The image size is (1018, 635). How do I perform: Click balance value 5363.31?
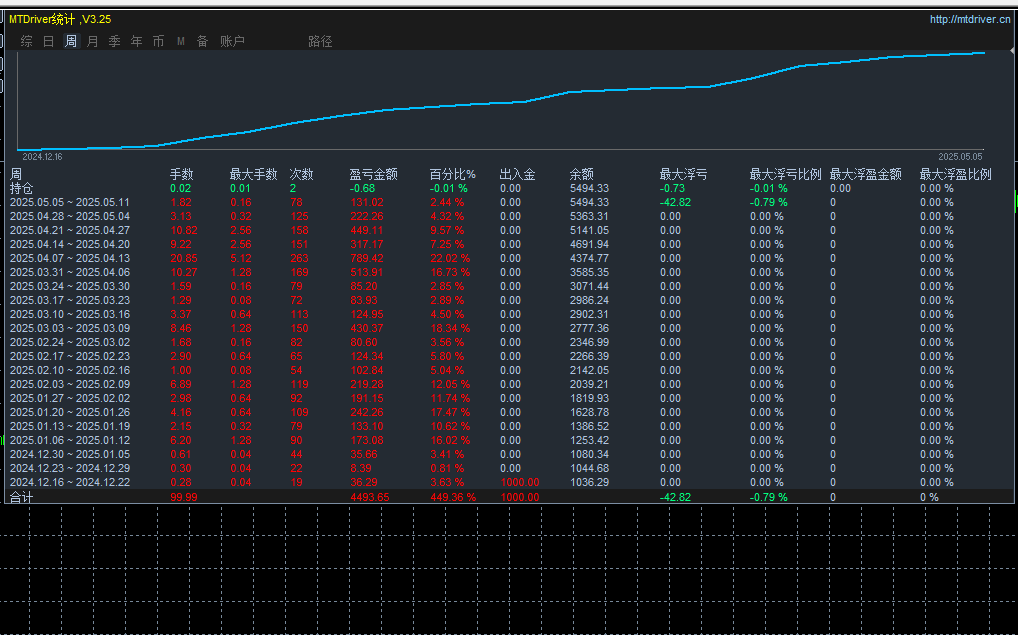[x=590, y=216]
